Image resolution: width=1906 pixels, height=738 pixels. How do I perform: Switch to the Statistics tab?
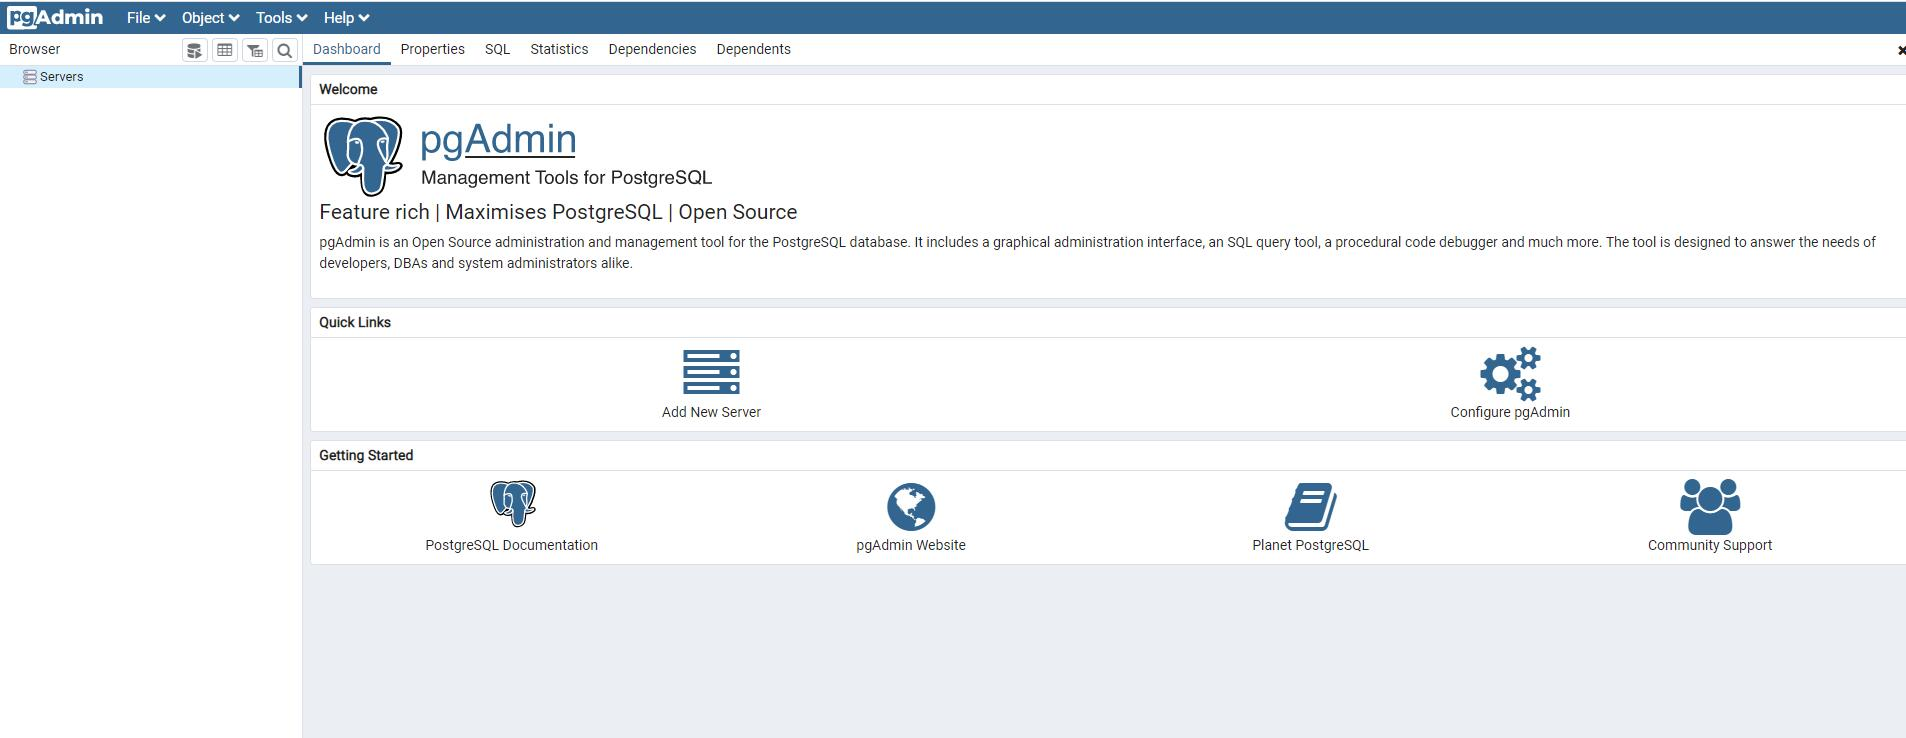[x=559, y=49]
